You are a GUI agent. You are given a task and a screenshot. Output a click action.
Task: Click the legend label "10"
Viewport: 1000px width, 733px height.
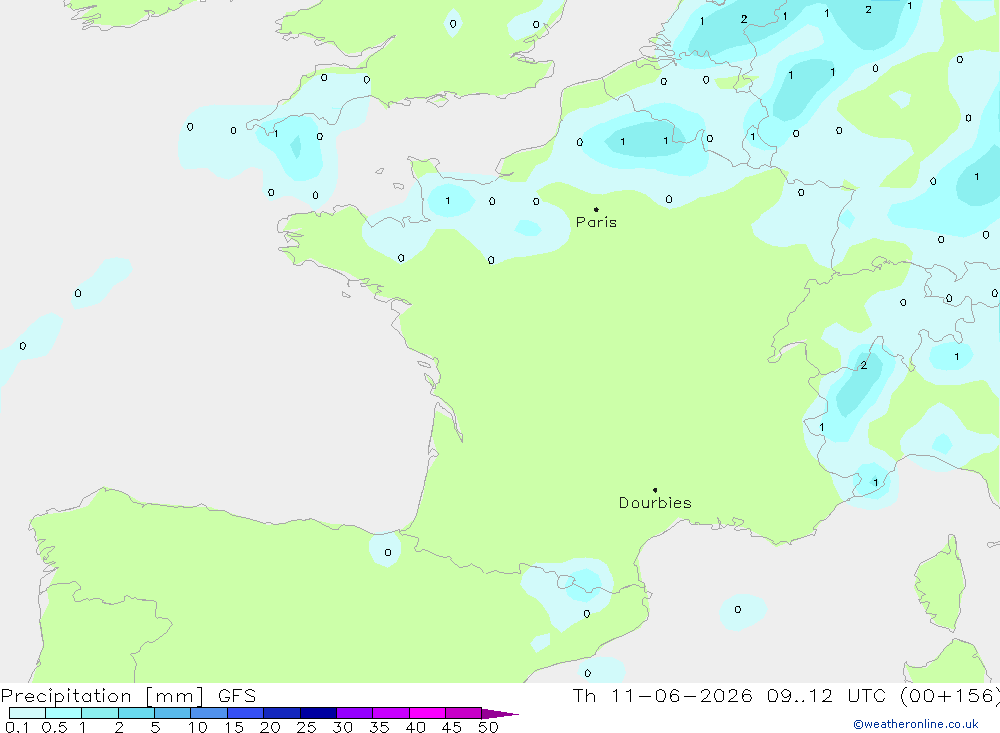198,727
